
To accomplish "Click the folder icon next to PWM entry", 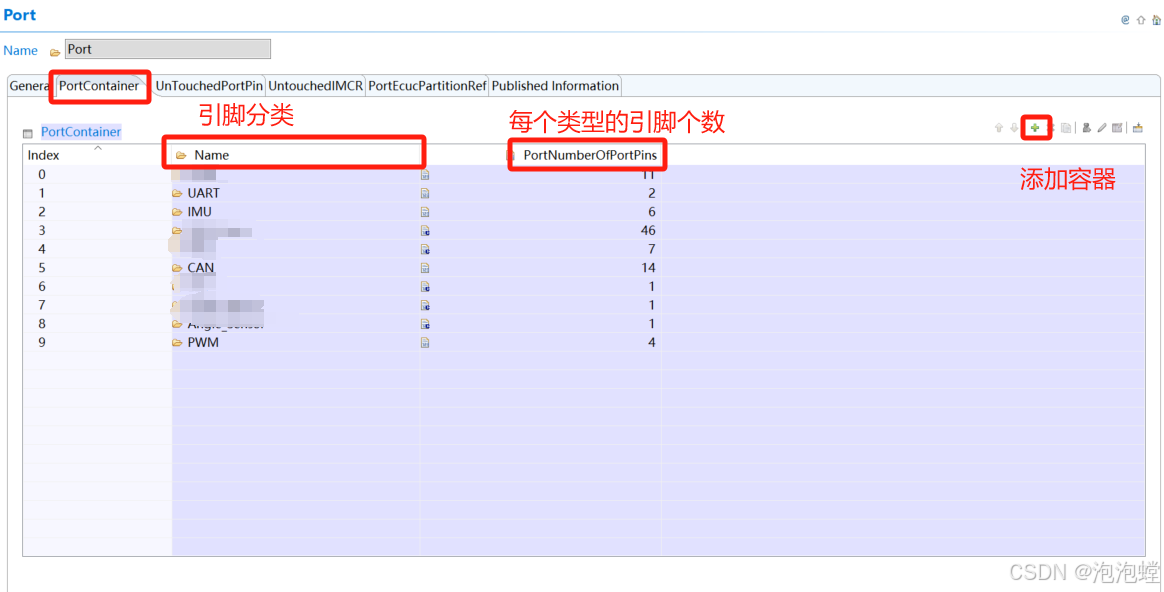I will [x=177, y=342].
